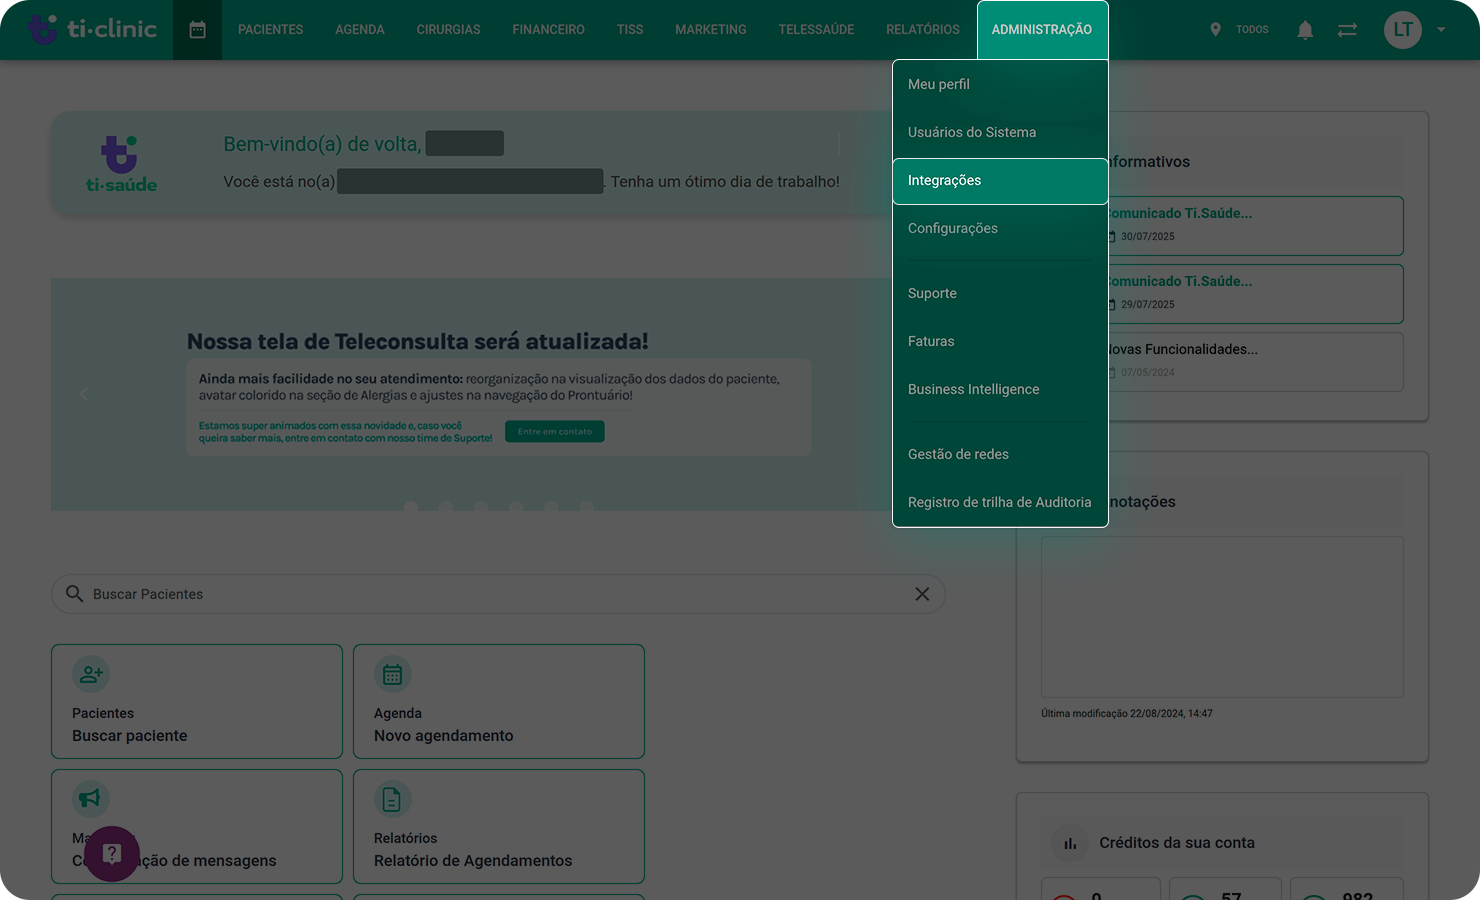Click the Relatórios document icon
1480x900 pixels.
pyautogui.click(x=392, y=799)
